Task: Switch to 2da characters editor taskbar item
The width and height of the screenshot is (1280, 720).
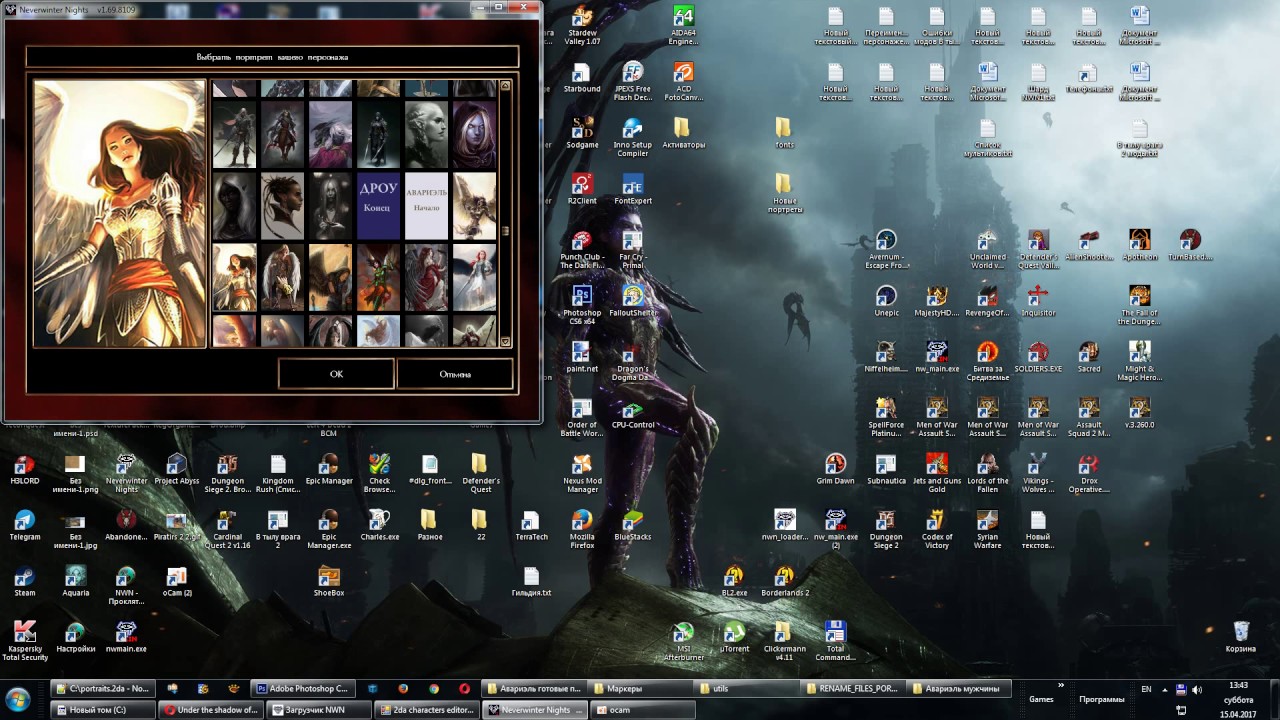Action: (427, 710)
